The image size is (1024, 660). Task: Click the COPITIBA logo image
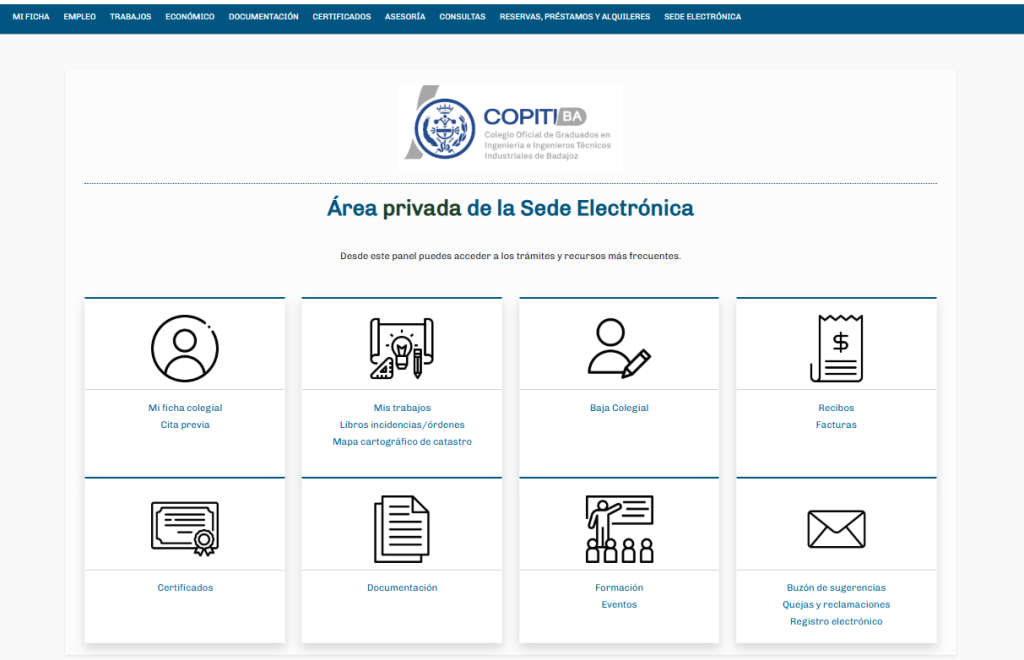click(511, 129)
